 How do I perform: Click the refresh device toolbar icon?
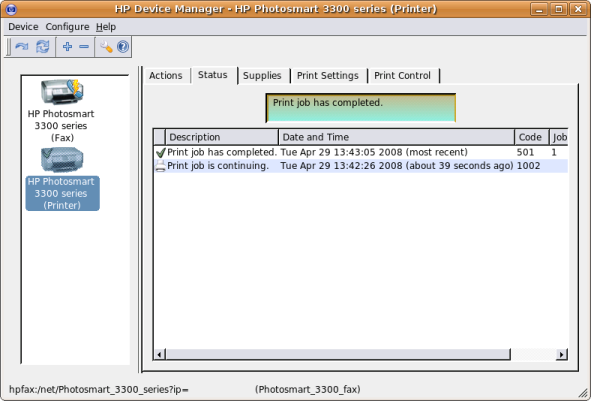click(22, 47)
